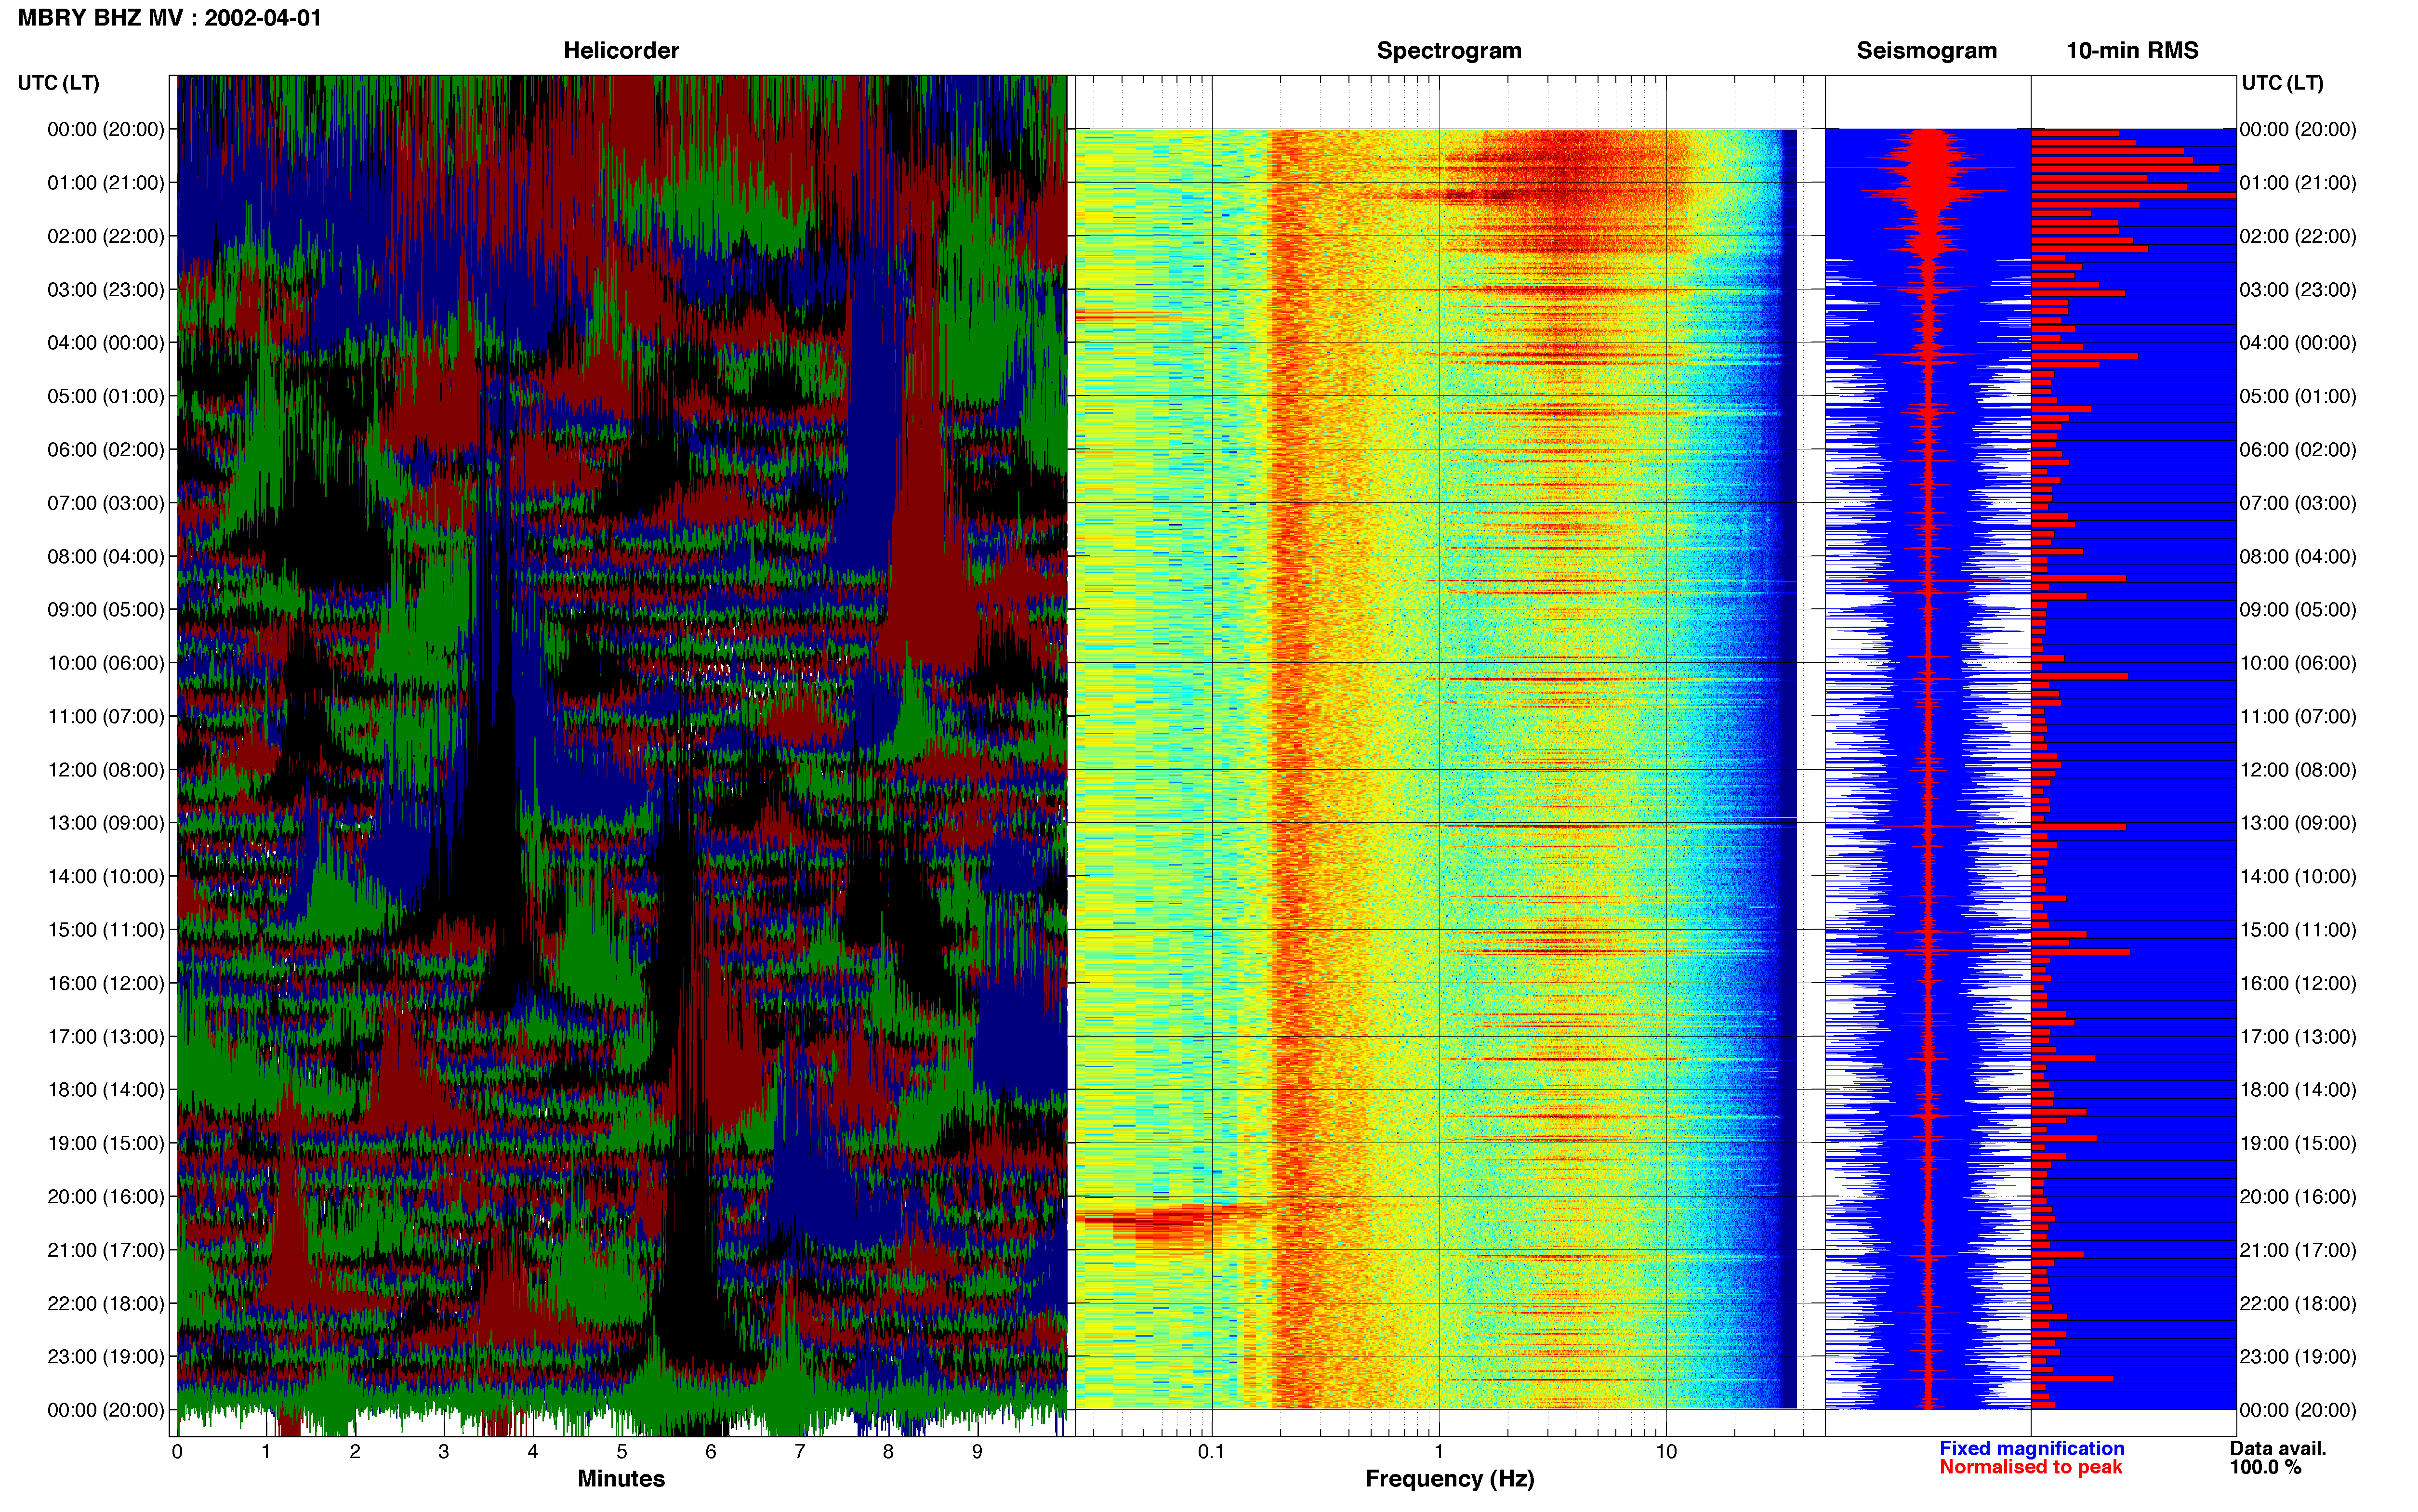Click the '7' tick on the Minutes axis
Viewport: 2418px width, 1512px height.
[x=800, y=1452]
